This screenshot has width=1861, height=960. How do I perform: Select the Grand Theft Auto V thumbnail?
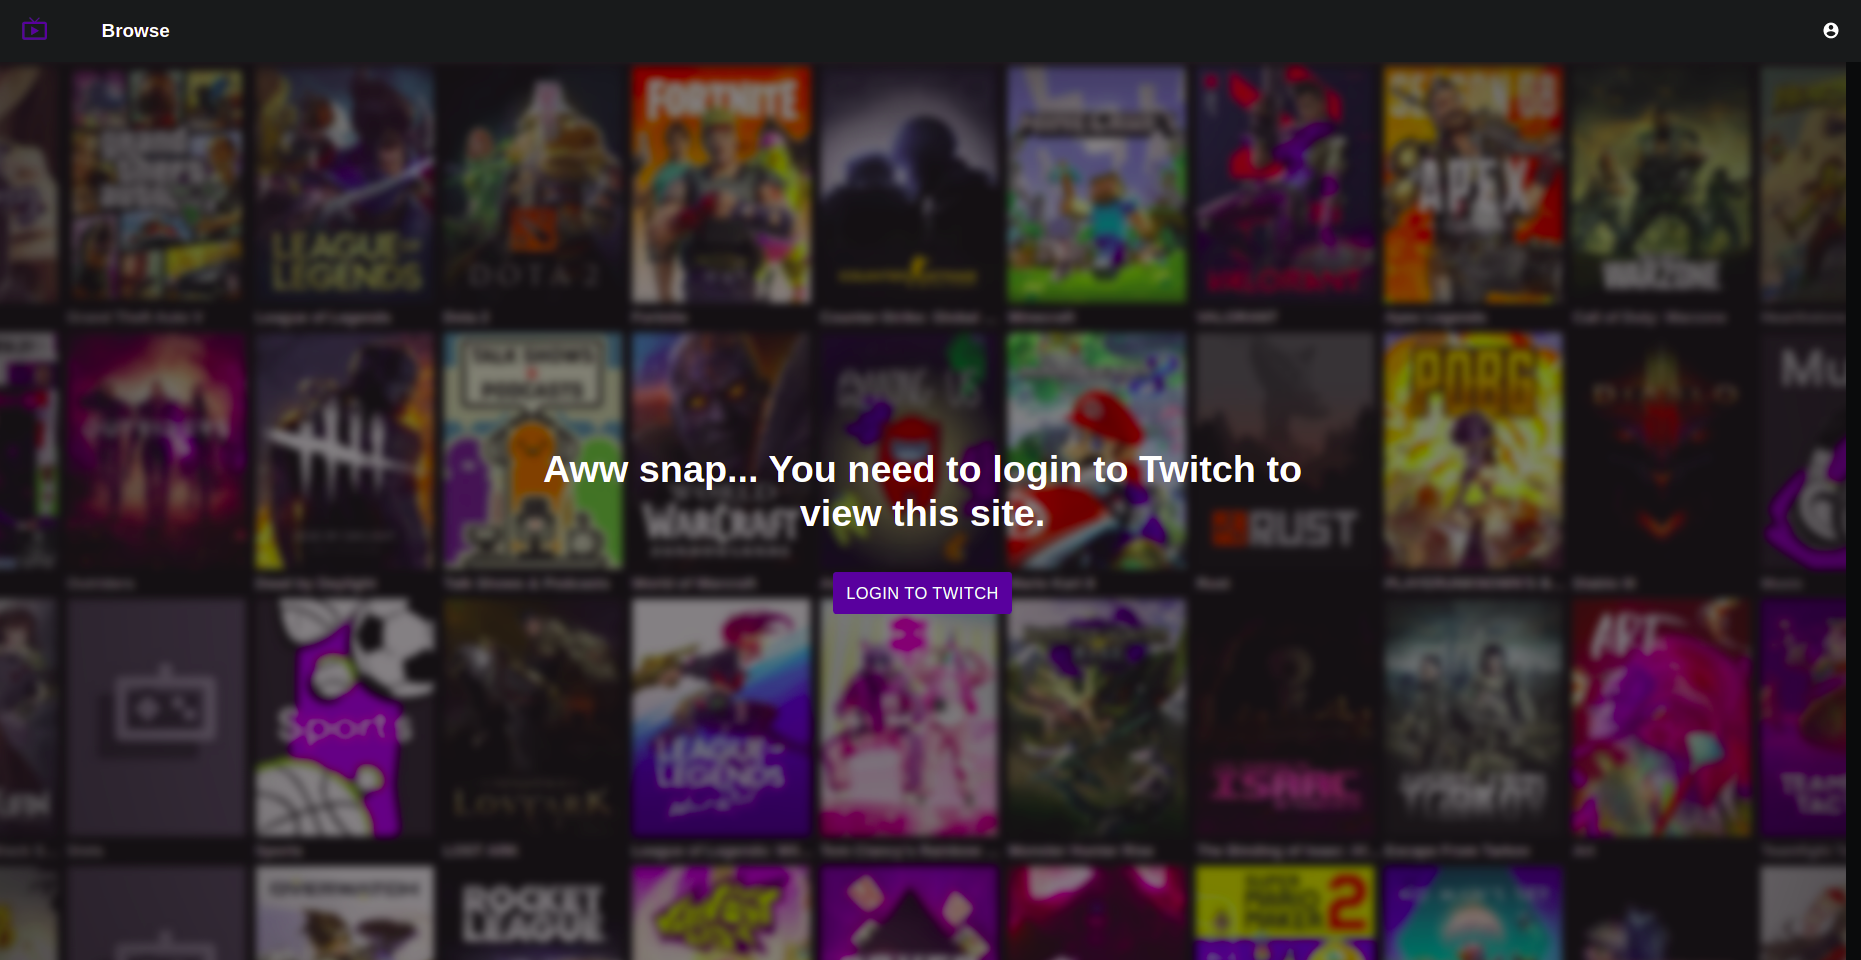tap(156, 185)
